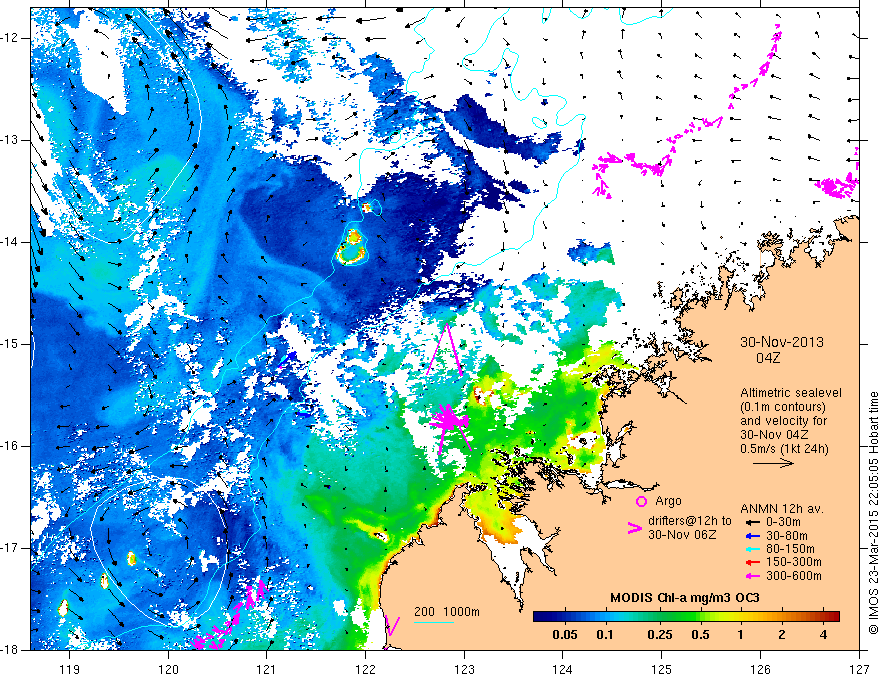Image resolution: width=880 pixels, height=680 pixels.
Task: Click the '0.5m/s (1kt 24h)' text
Action: pyautogui.click(x=784, y=449)
